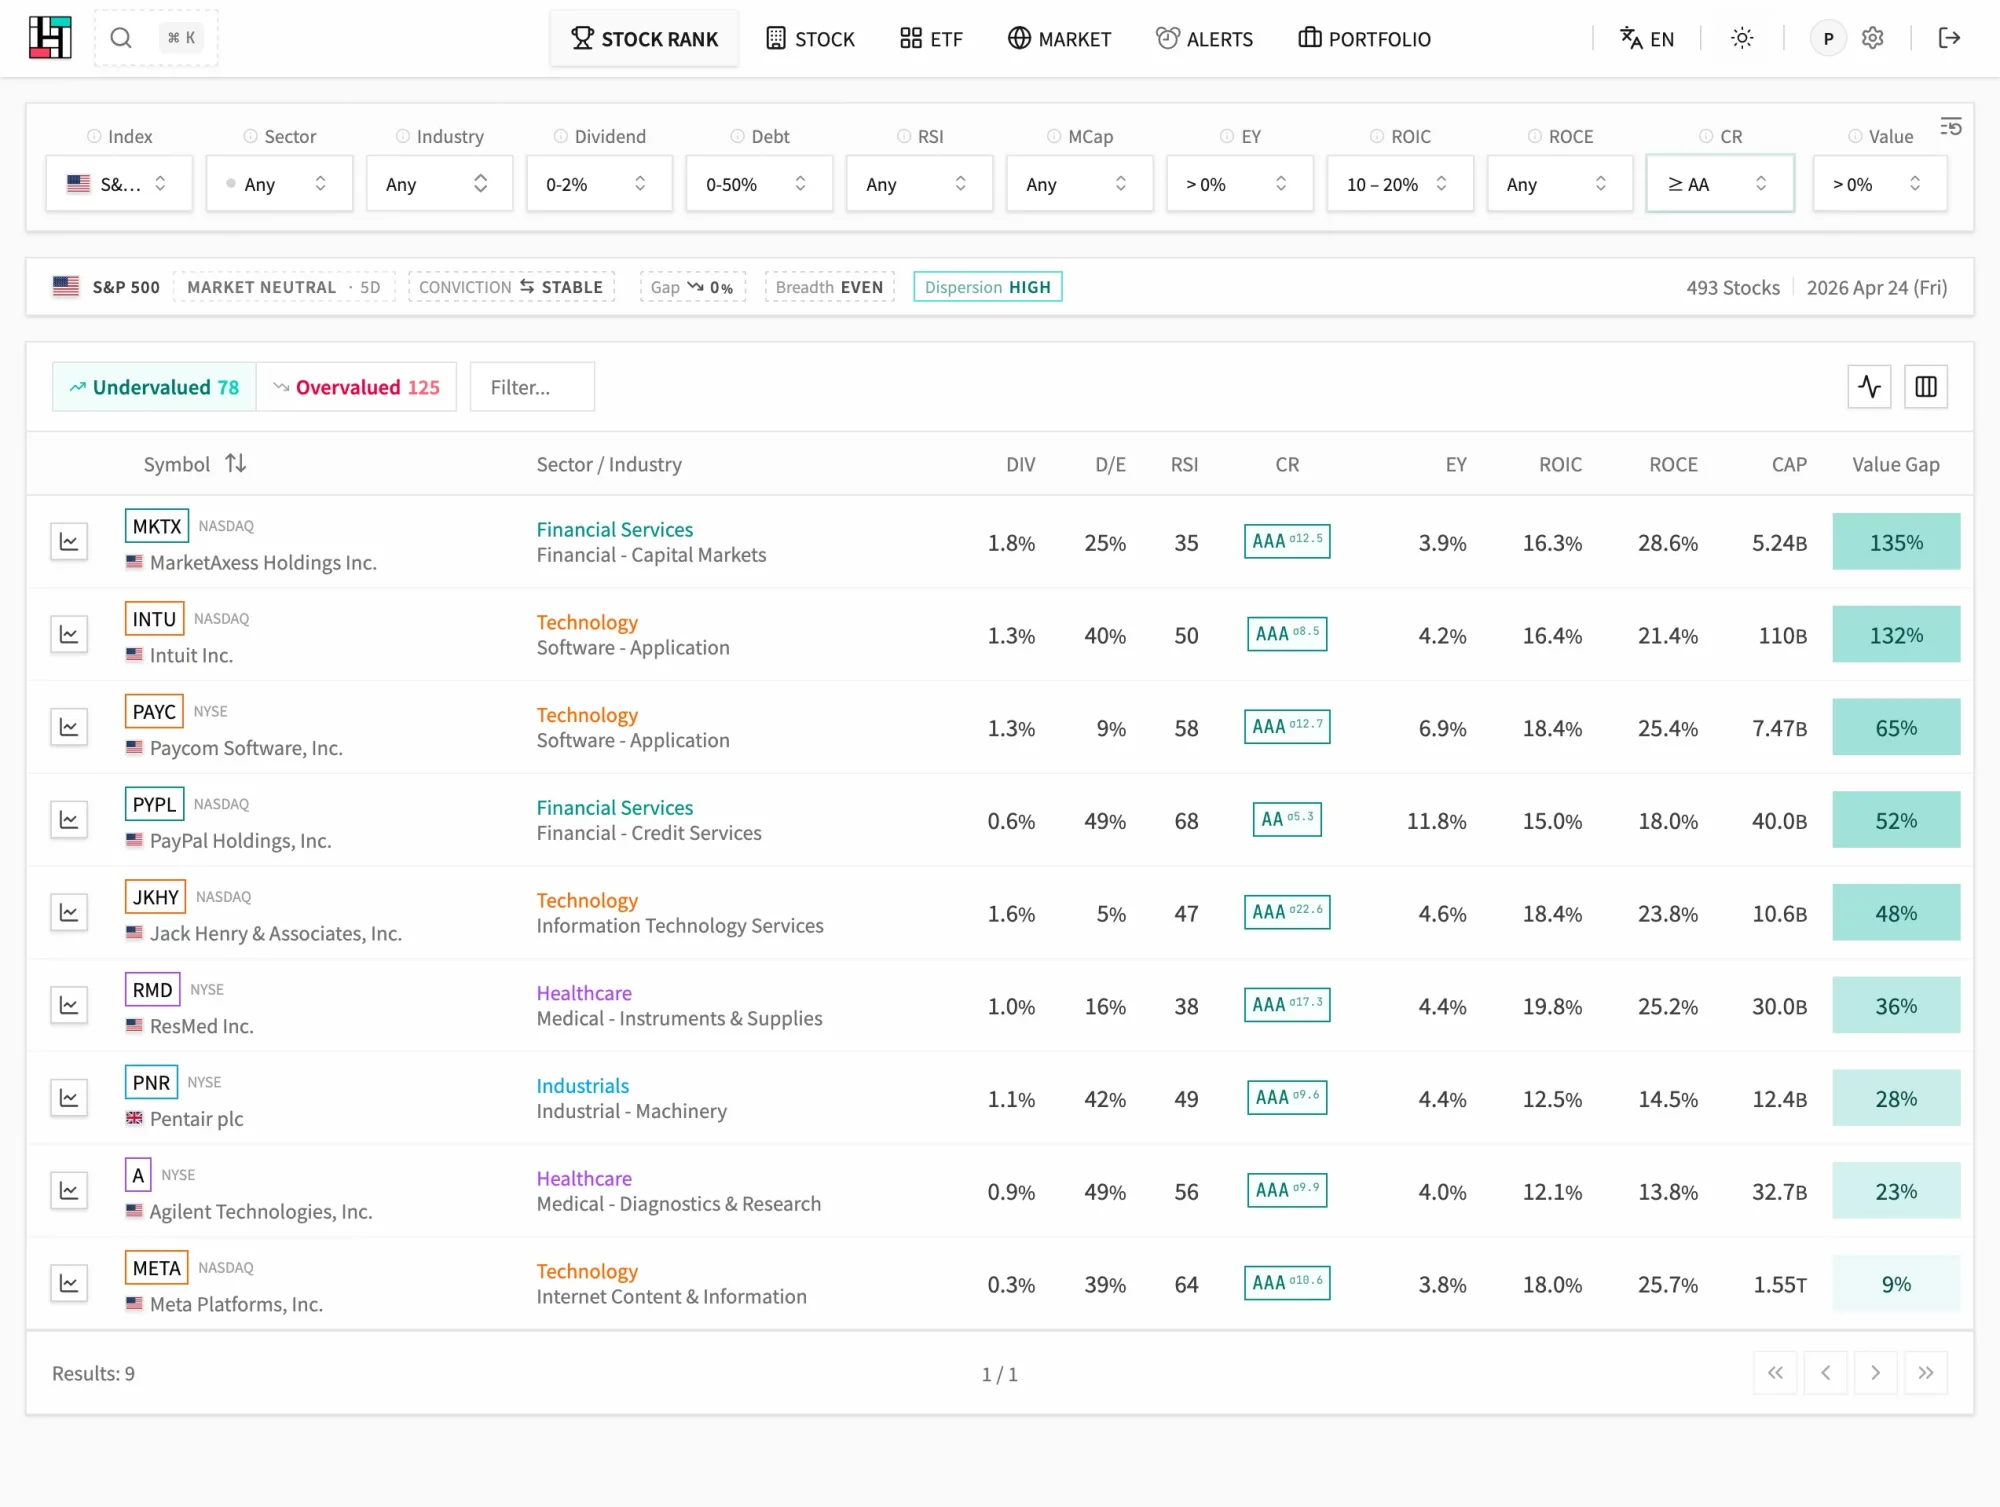Expand the Sector filter dropdown
The width and height of the screenshot is (2000, 1507).
(x=279, y=184)
